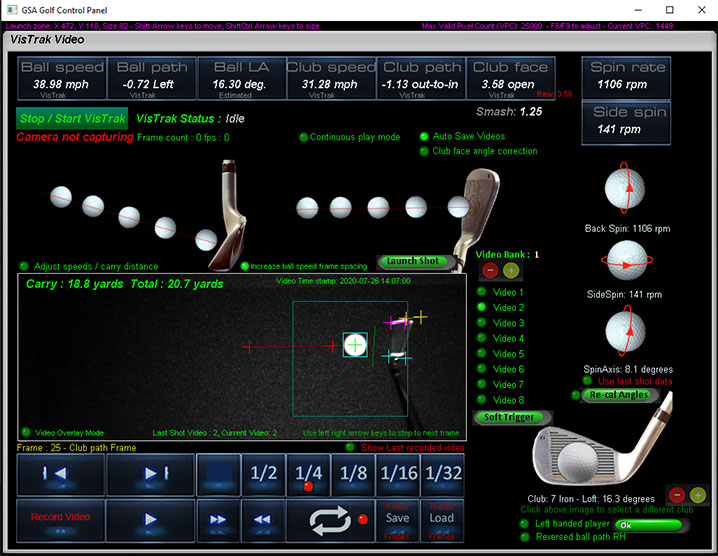Click the Club speed readout panel
This screenshot has width=718, height=556.
331,78
